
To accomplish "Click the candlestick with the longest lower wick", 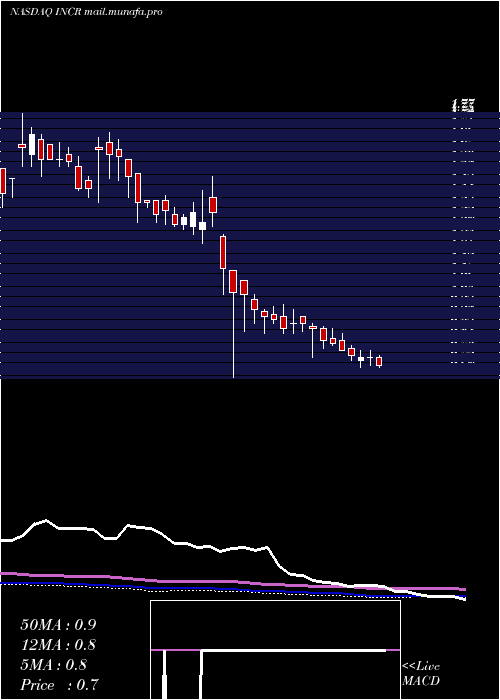I will [233, 324].
